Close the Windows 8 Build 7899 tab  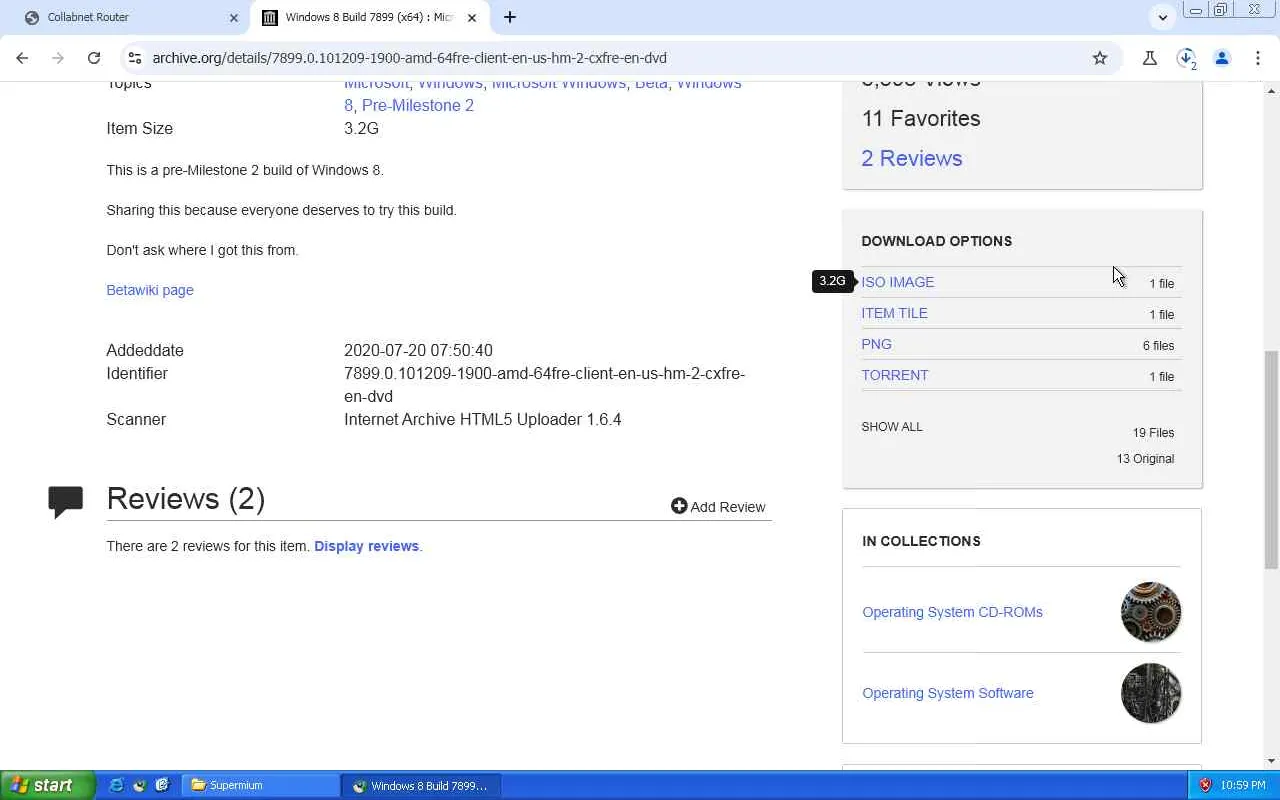pos(472,17)
